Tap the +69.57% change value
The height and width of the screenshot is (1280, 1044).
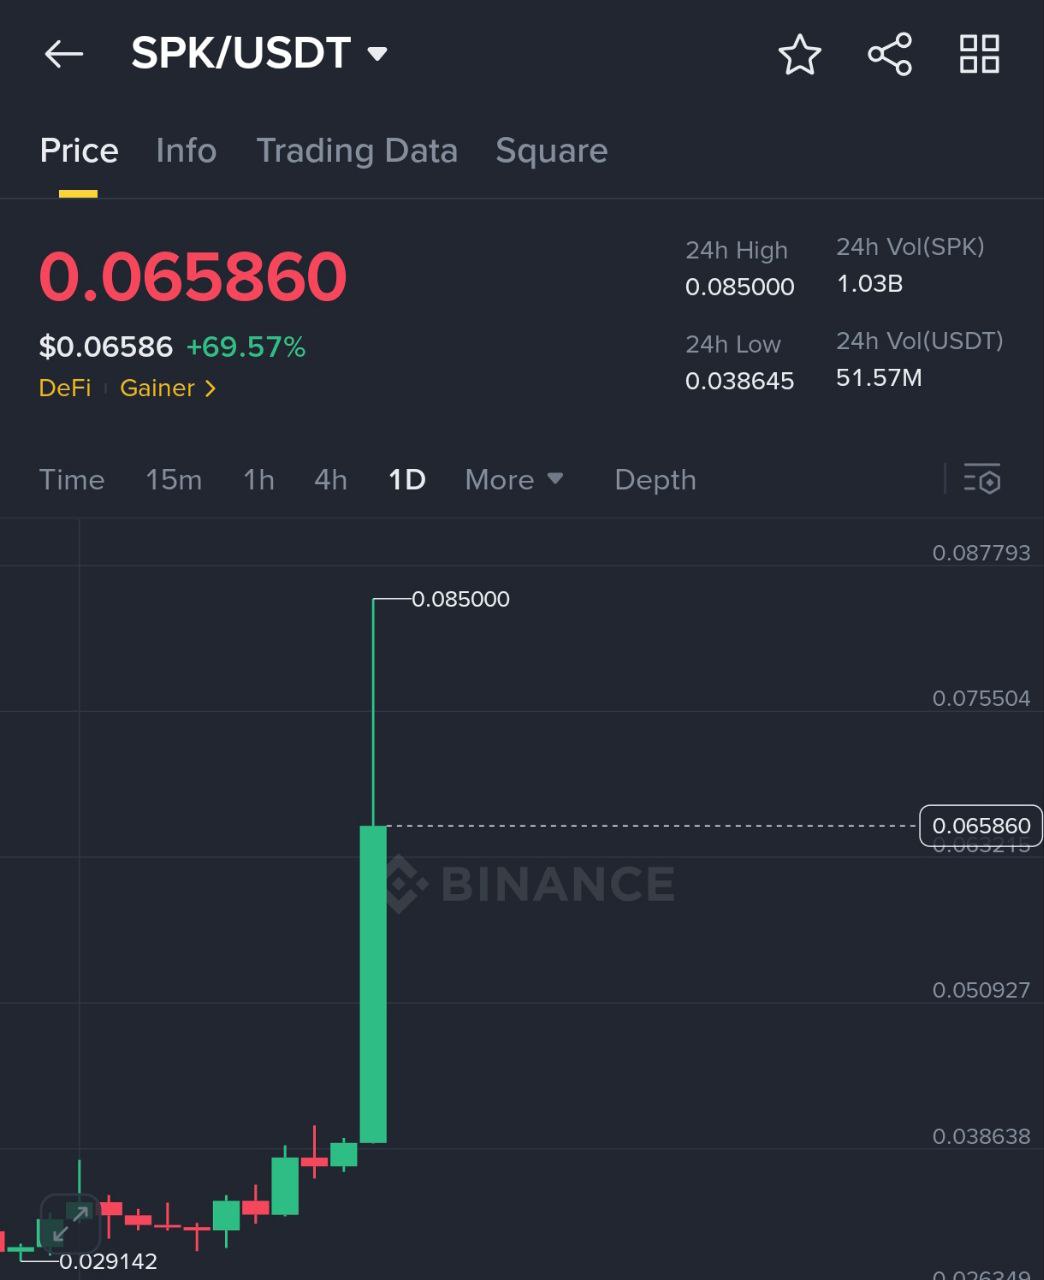click(246, 347)
